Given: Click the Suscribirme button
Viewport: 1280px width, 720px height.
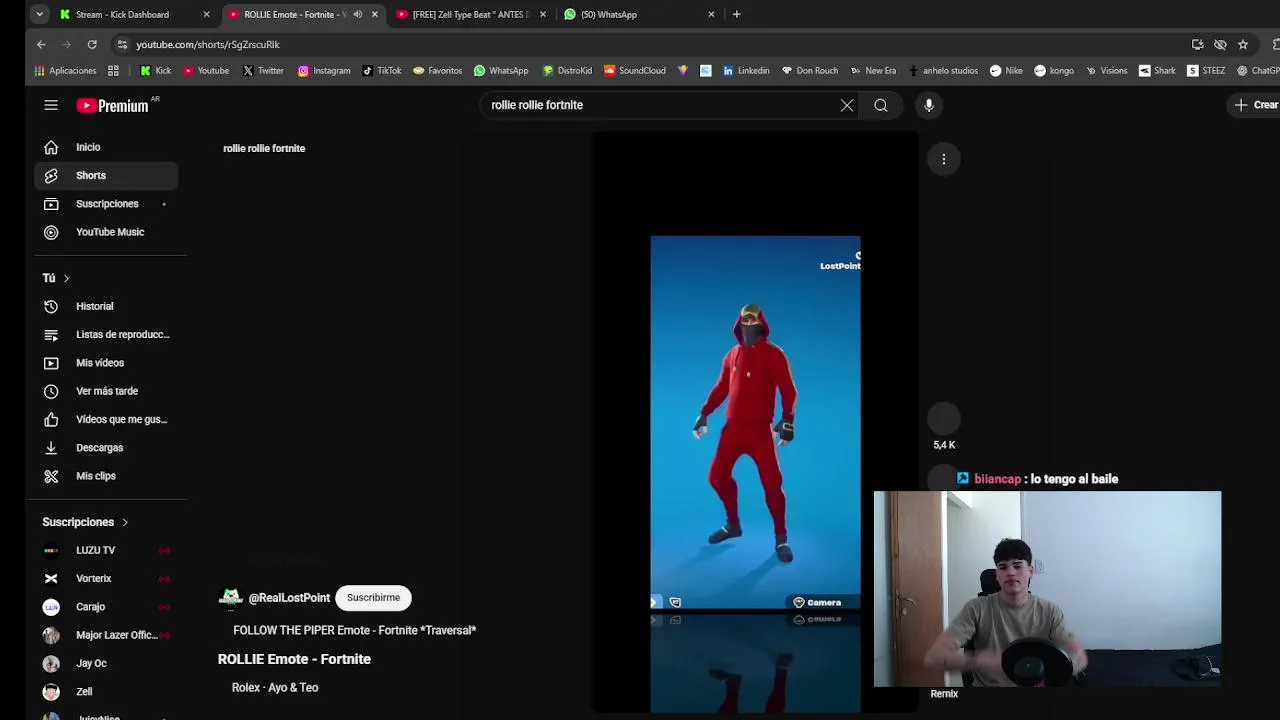Looking at the screenshot, I should click(373, 597).
